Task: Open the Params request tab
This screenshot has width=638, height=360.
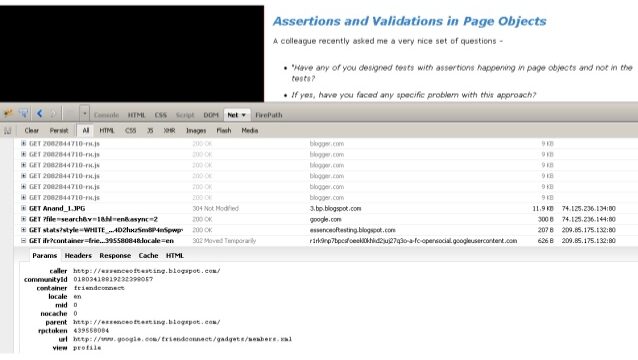Action: click(44, 255)
